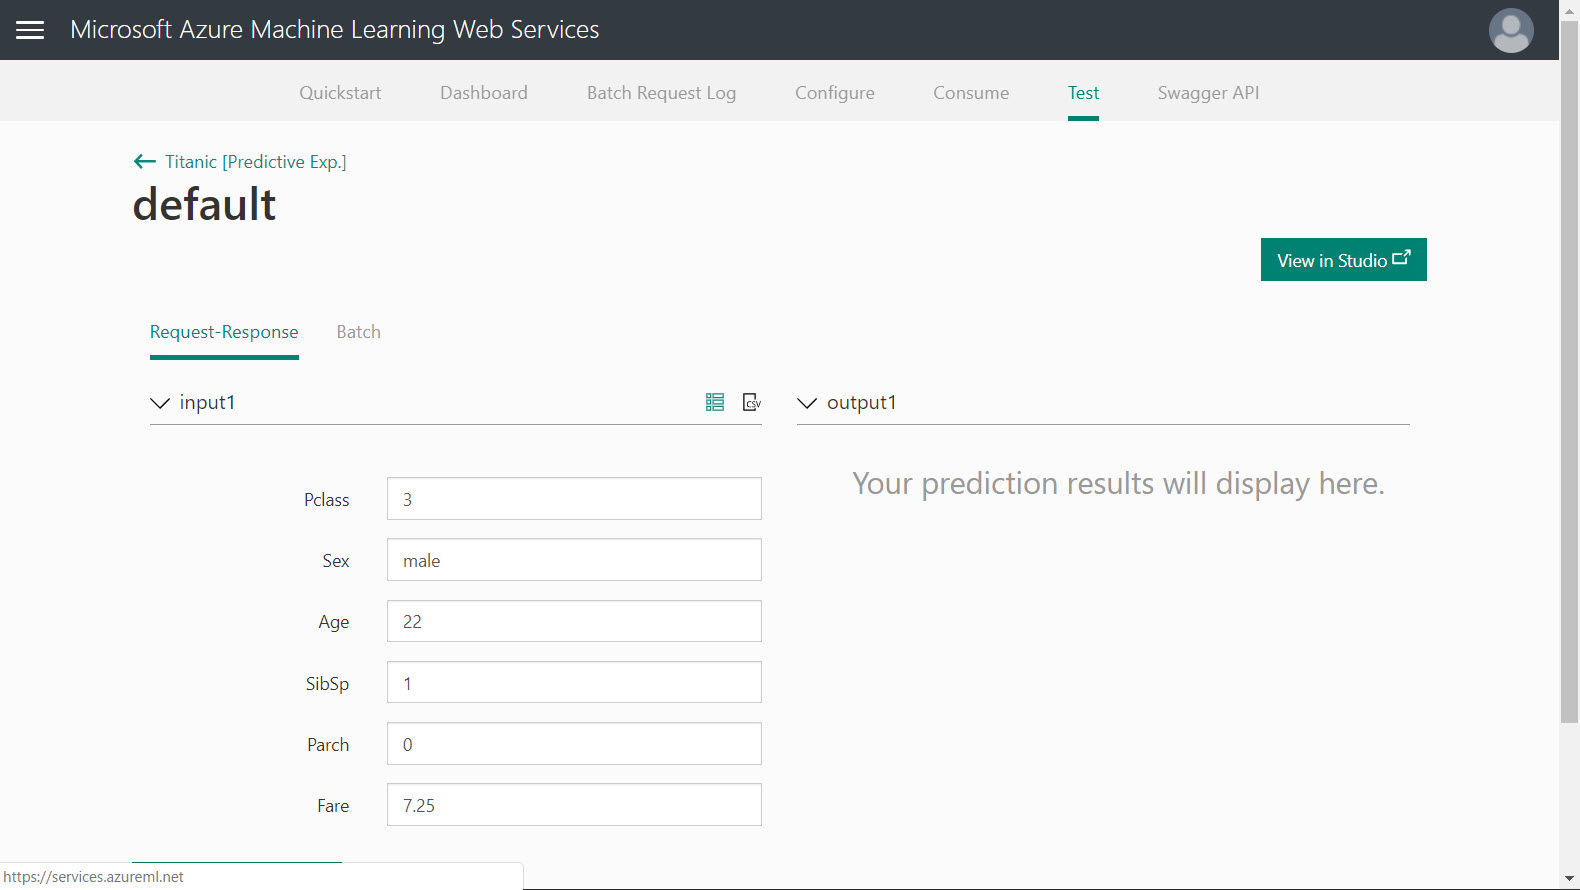Click the 'default' heading text

[204, 205]
